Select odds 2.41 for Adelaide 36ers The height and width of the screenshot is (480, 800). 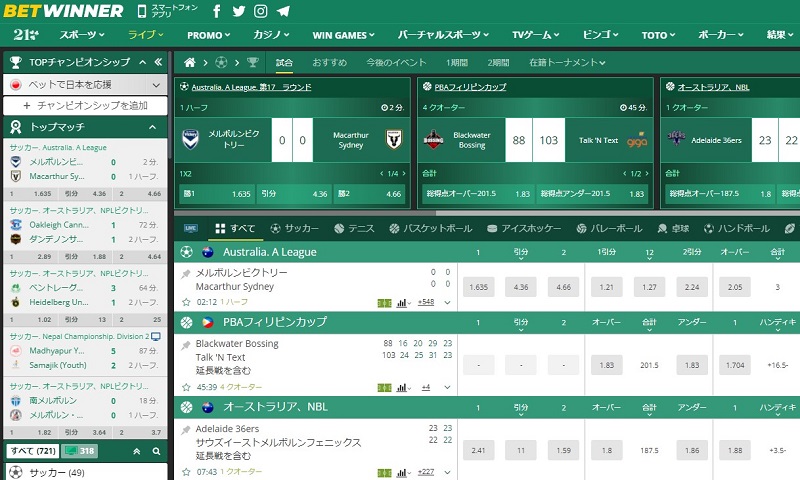(x=479, y=450)
